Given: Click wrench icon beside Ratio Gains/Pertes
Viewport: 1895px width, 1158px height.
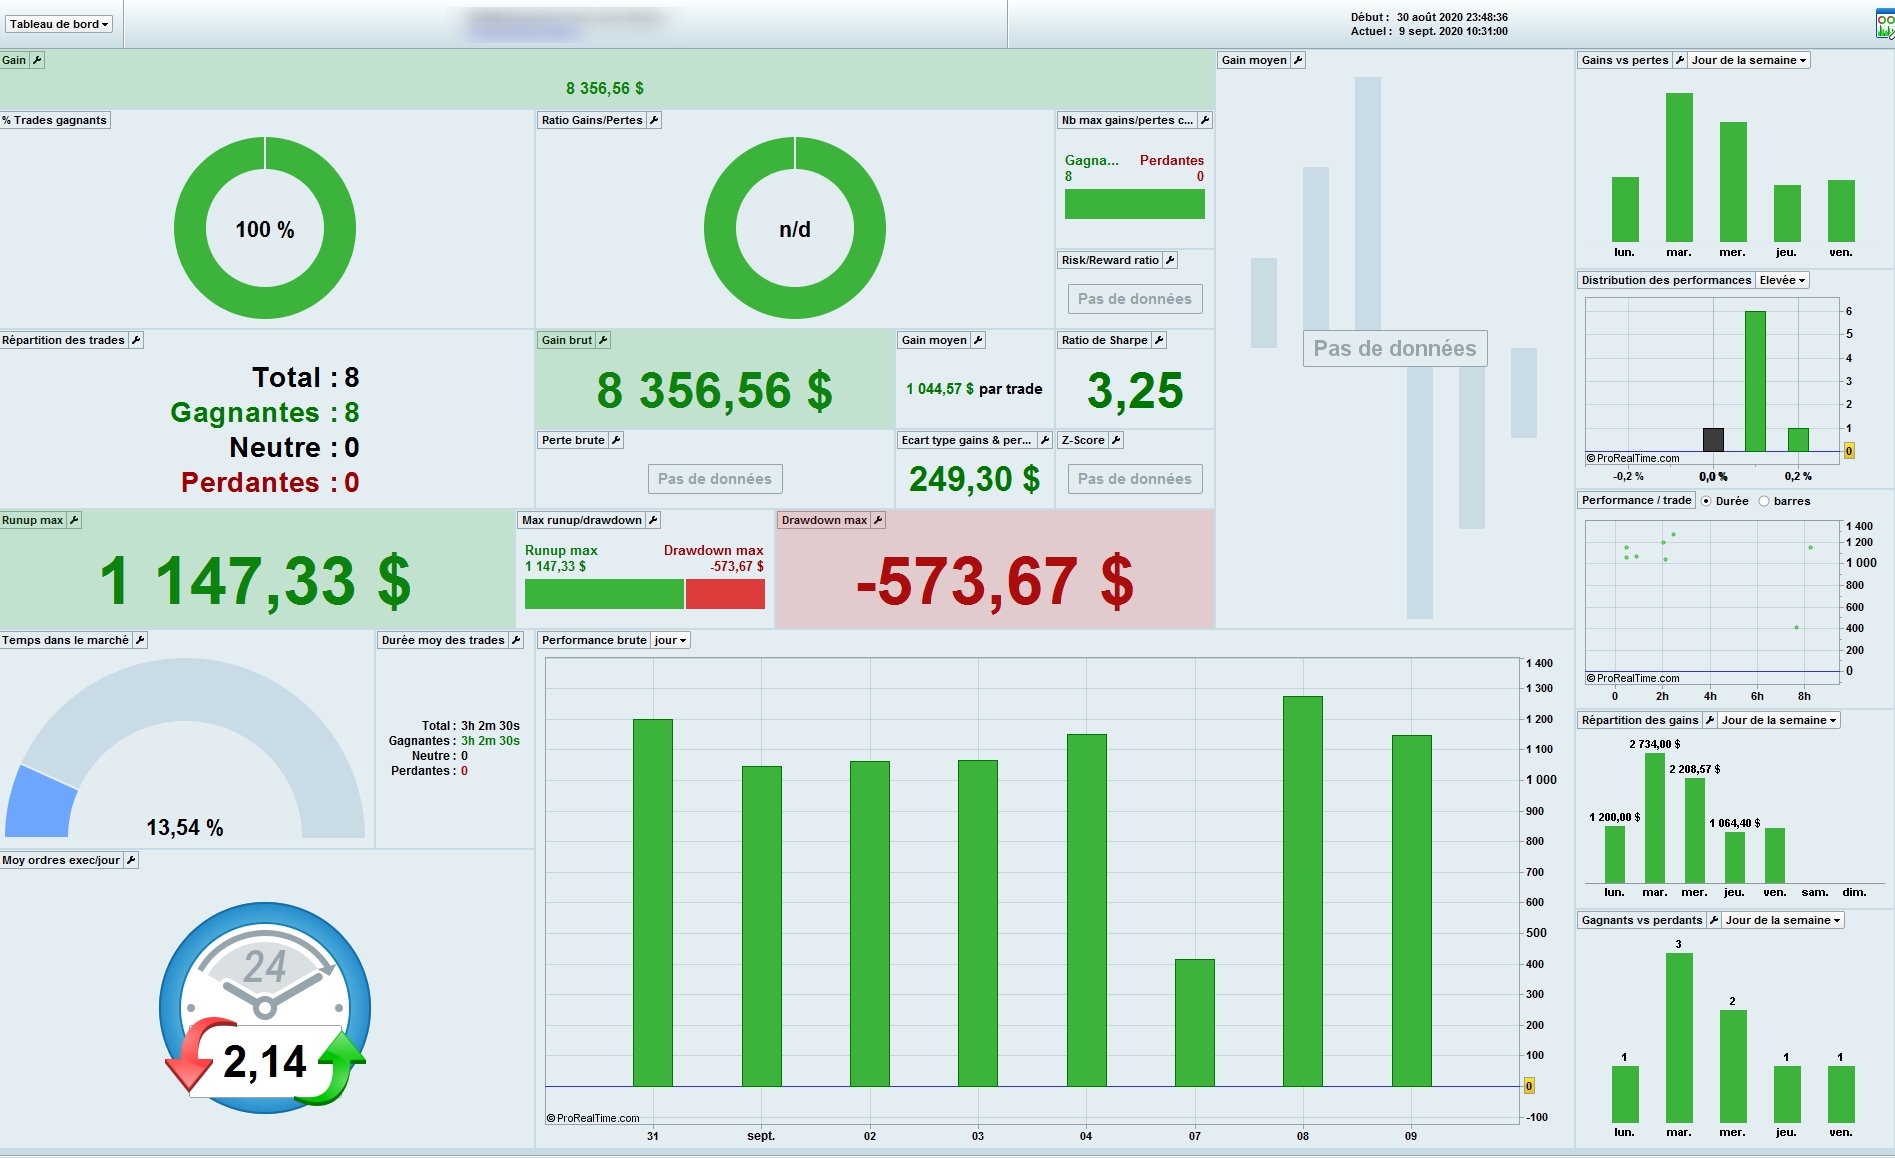Looking at the screenshot, I should (x=654, y=120).
